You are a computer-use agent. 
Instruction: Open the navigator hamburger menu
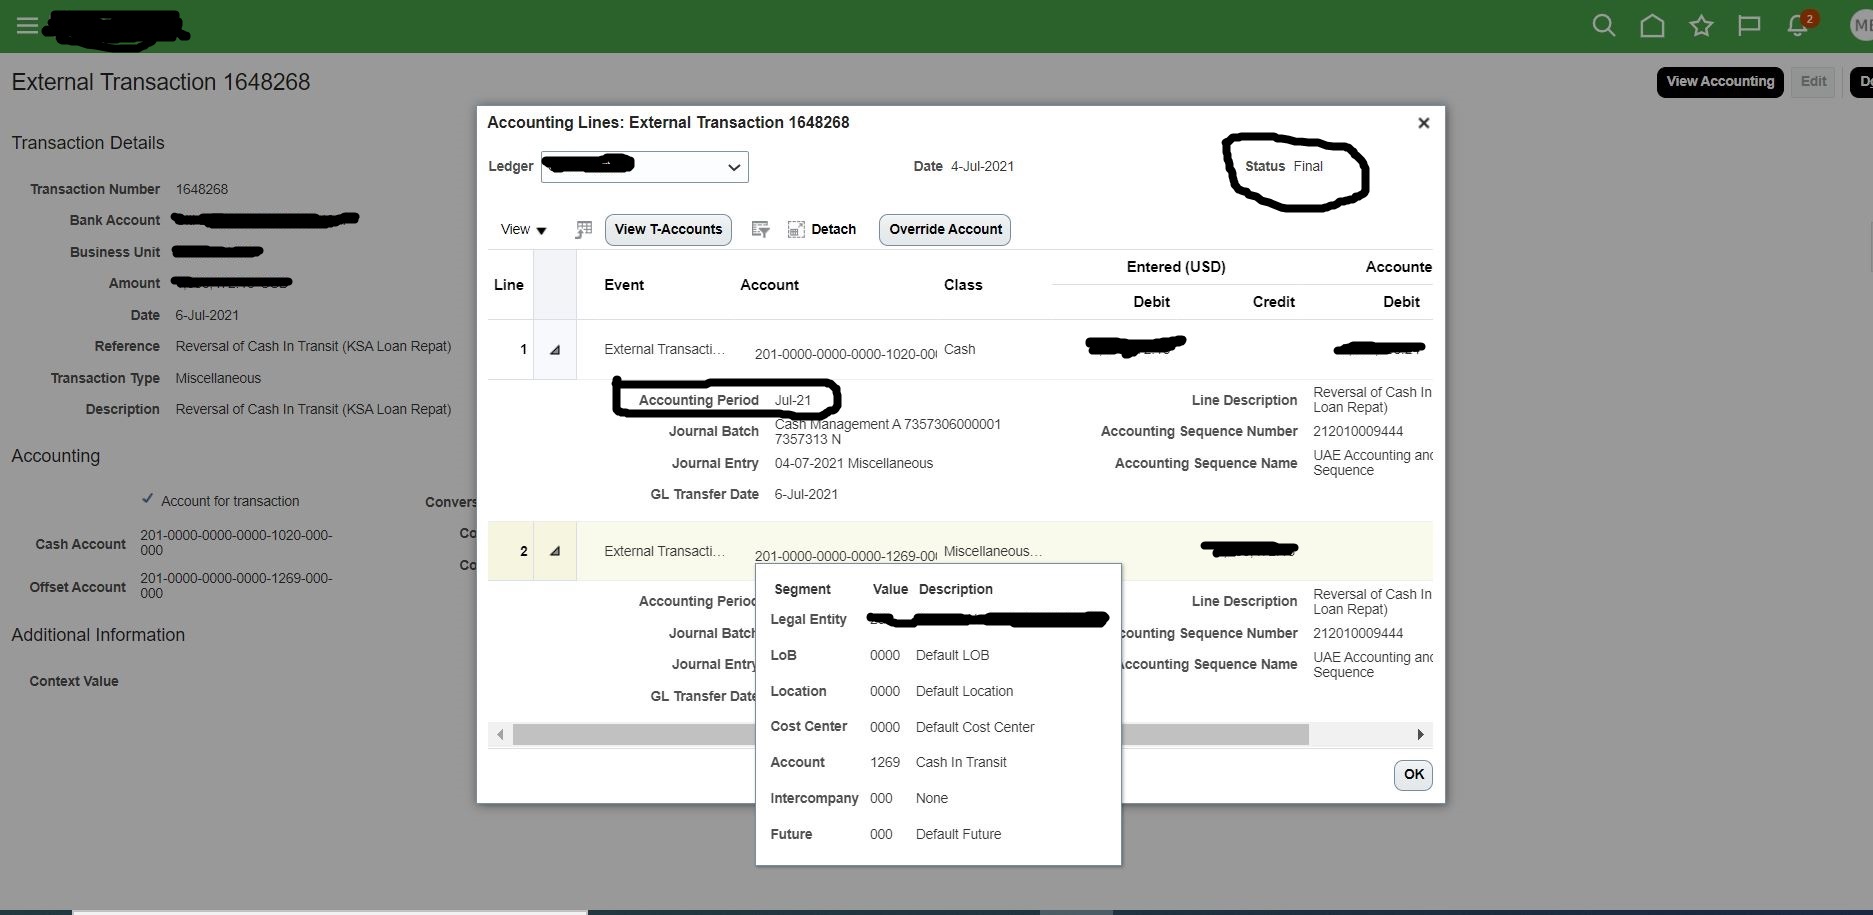pos(26,25)
